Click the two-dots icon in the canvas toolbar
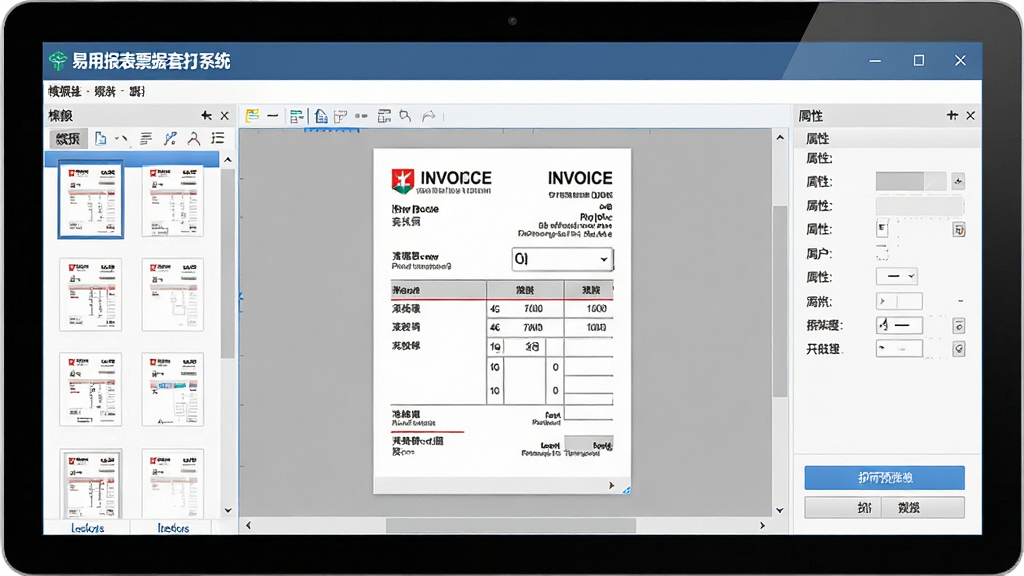 pos(361,116)
